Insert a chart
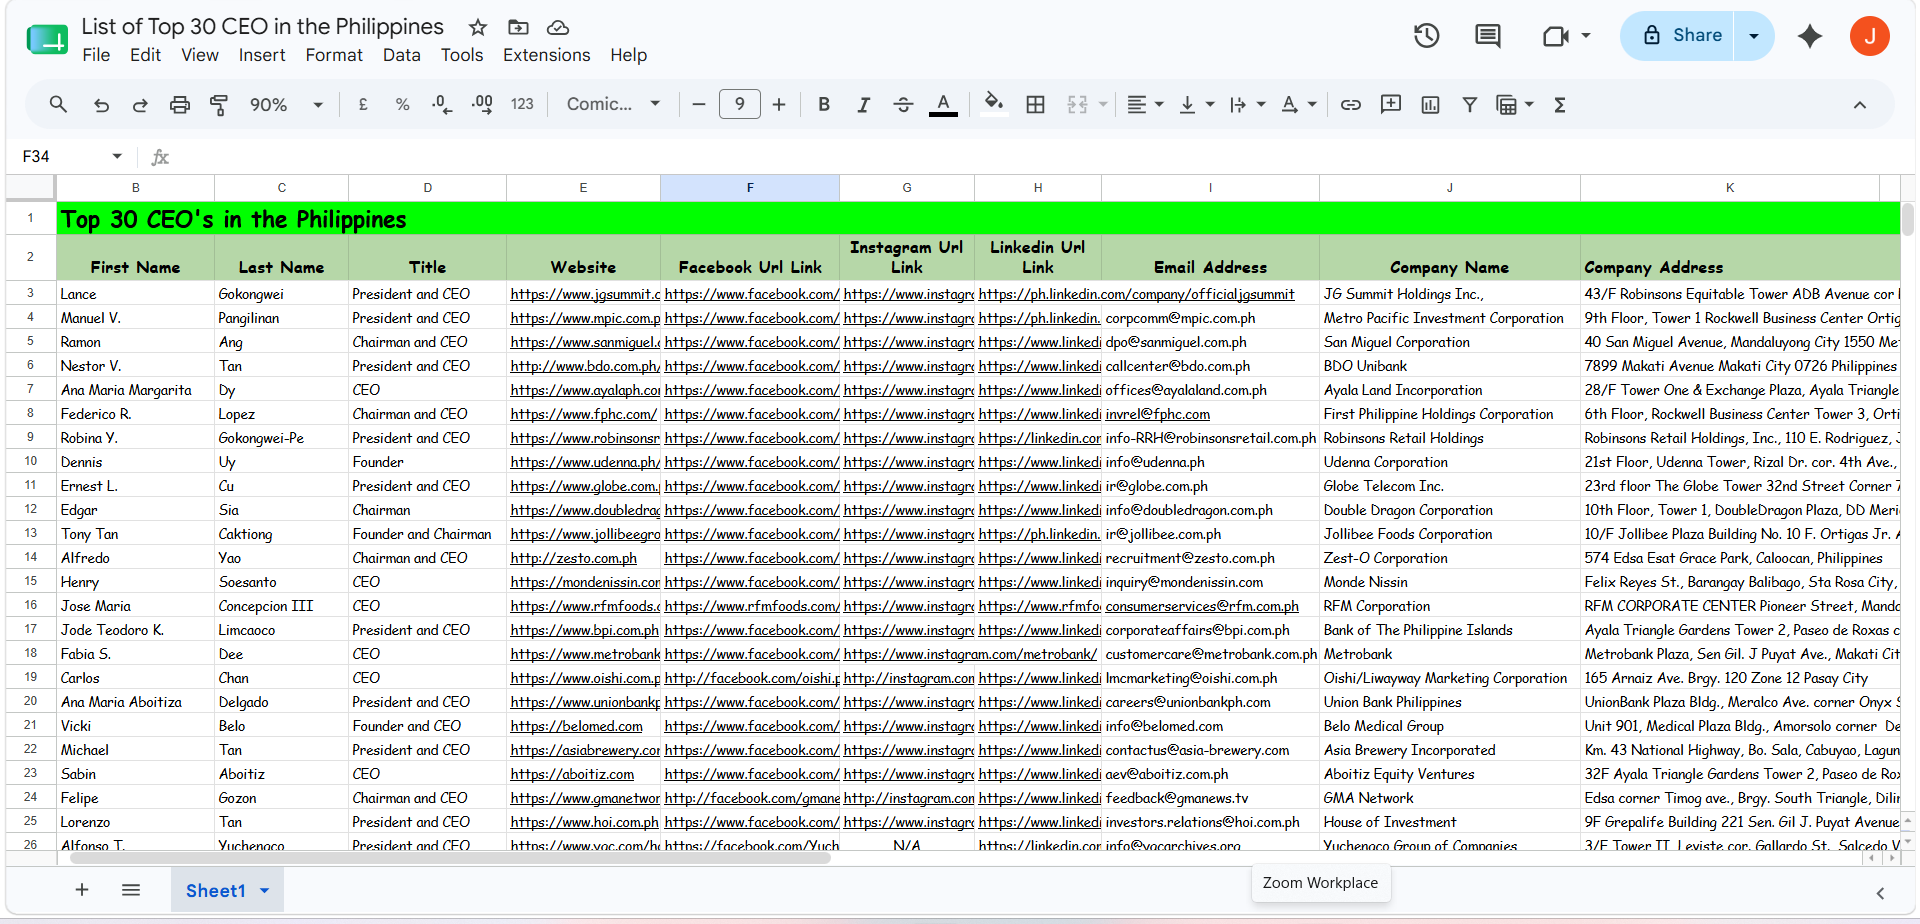1920x924 pixels. (x=1431, y=104)
